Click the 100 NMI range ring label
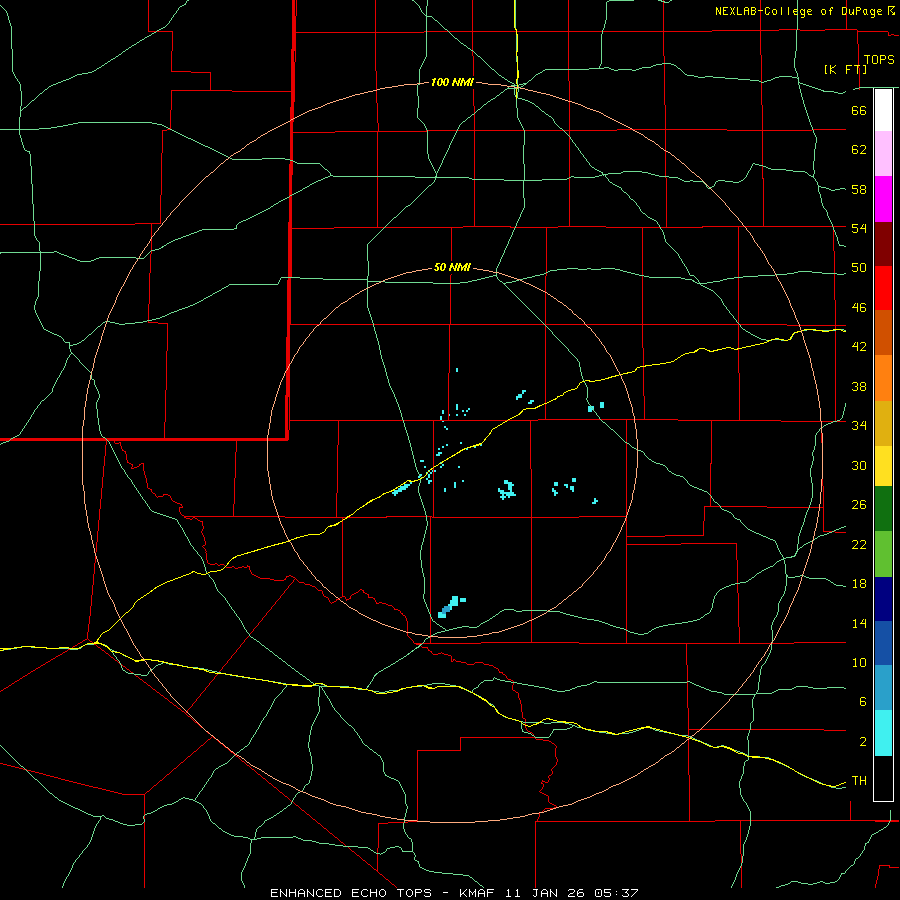The image size is (900, 900). click(x=452, y=83)
